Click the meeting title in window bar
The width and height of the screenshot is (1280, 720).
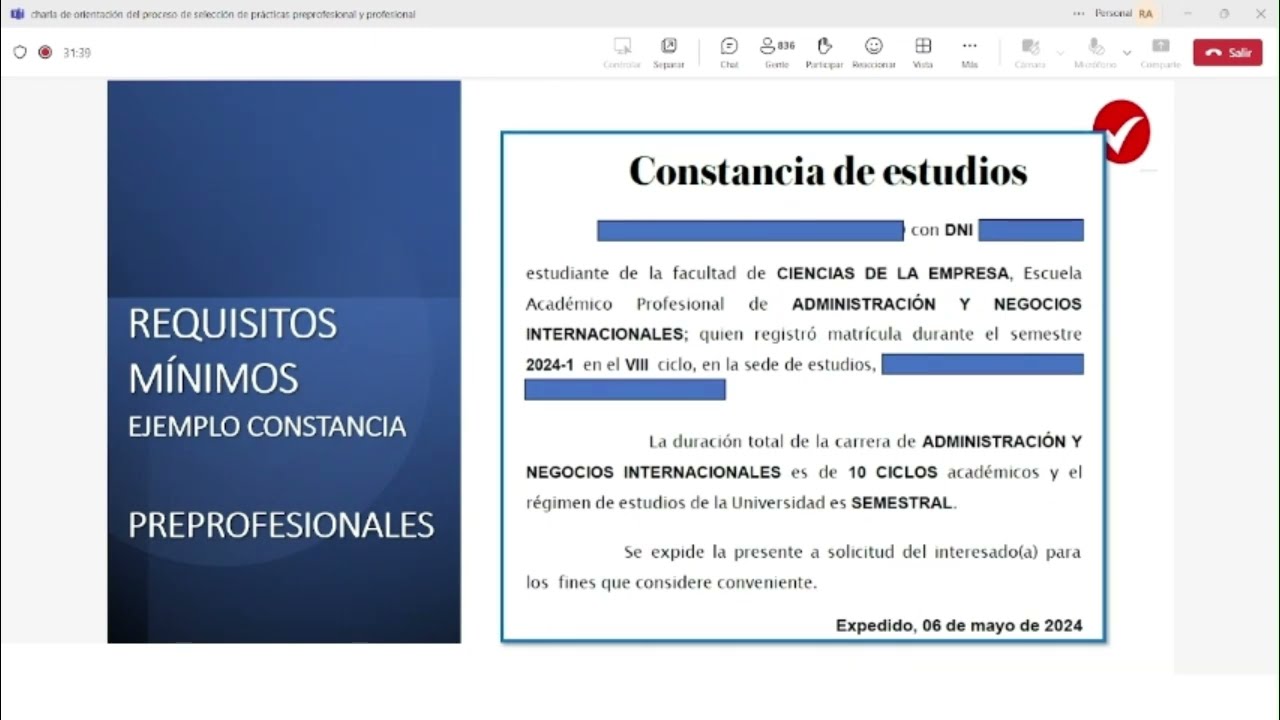pos(223,14)
